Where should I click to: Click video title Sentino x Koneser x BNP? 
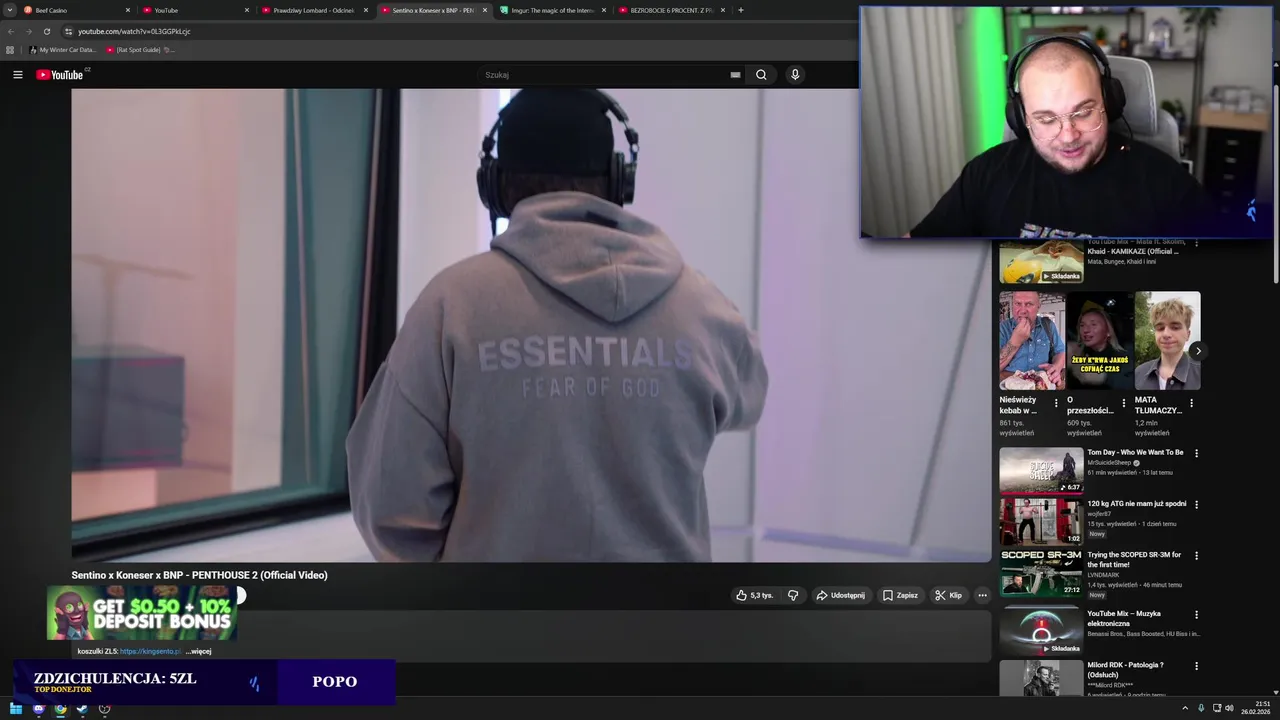click(x=199, y=575)
